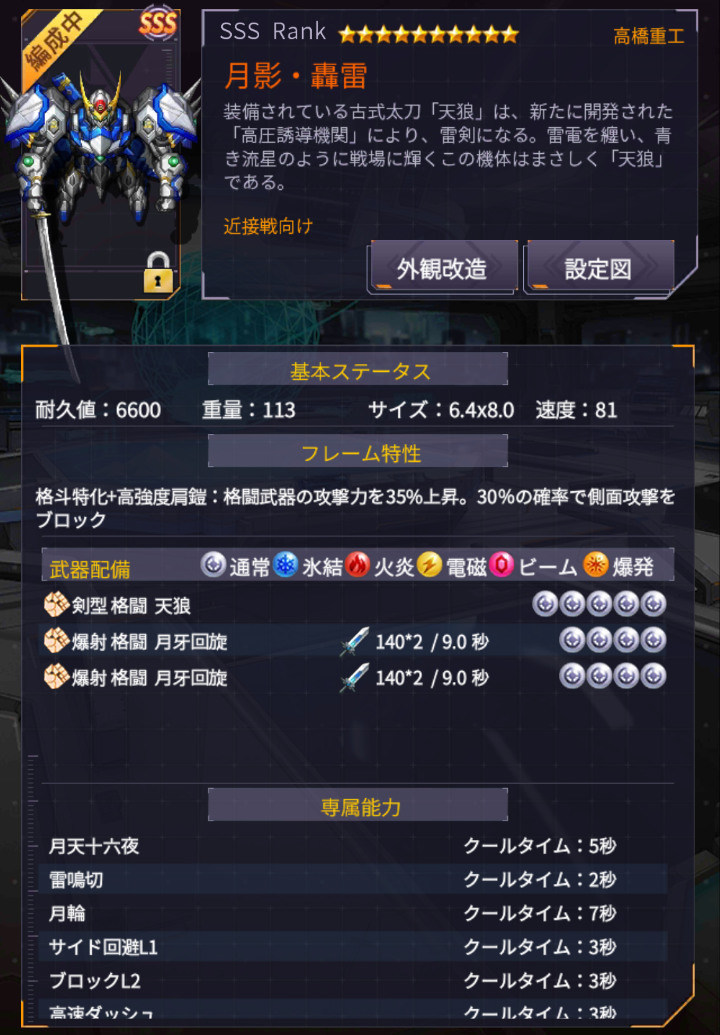
Task: Select the second 爆射 格闘 月牙回旋 weapon row
Action: [355, 678]
